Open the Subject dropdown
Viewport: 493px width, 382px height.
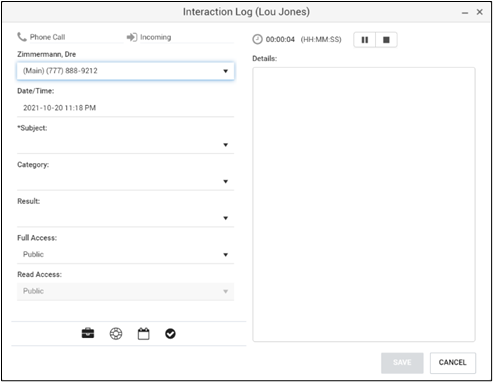coord(125,145)
